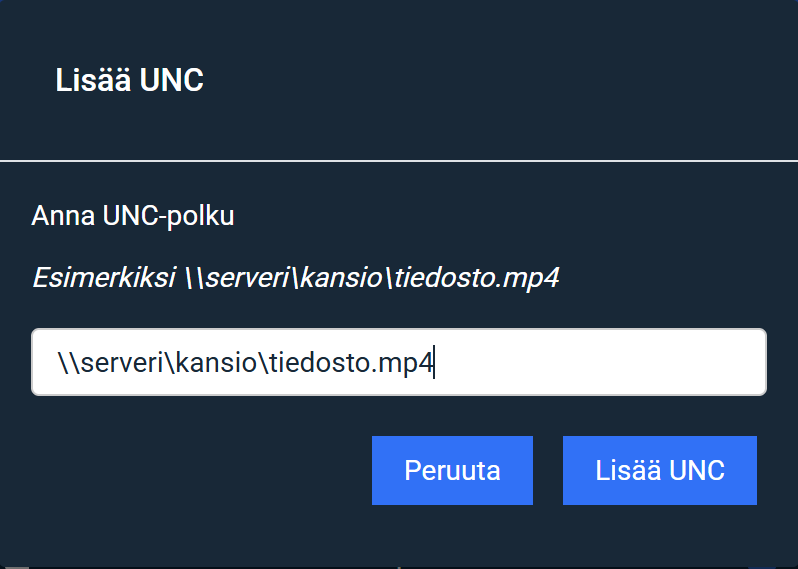Click the word "Esimerkiksi" in the hint
The height and width of the screenshot is (569, 798).
(103, 277)
